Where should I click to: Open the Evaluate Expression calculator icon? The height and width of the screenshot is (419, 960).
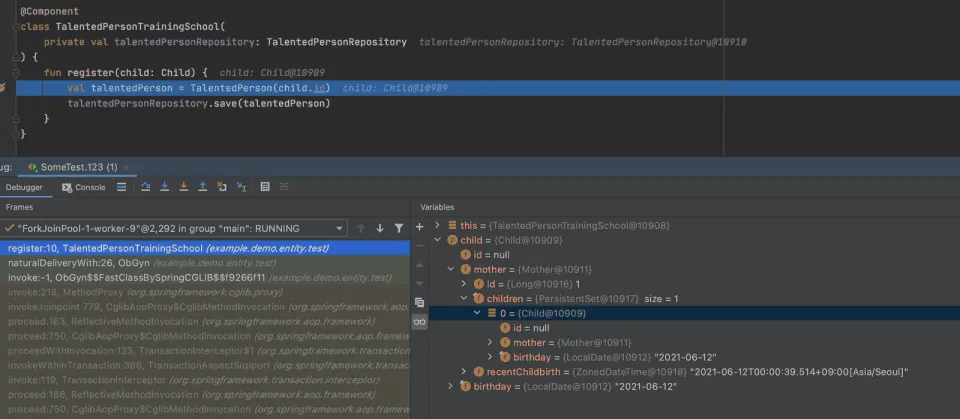(x=265, y=187)
